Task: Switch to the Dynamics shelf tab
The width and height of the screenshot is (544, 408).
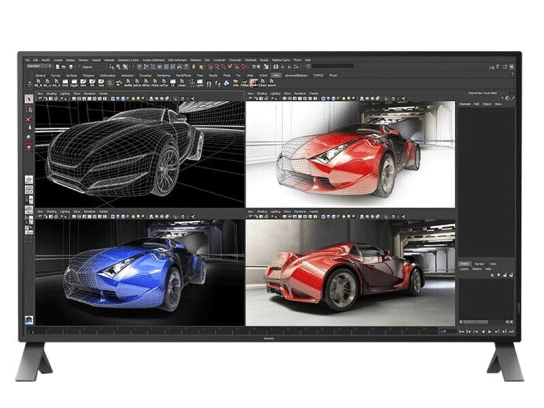Action: 145,75
